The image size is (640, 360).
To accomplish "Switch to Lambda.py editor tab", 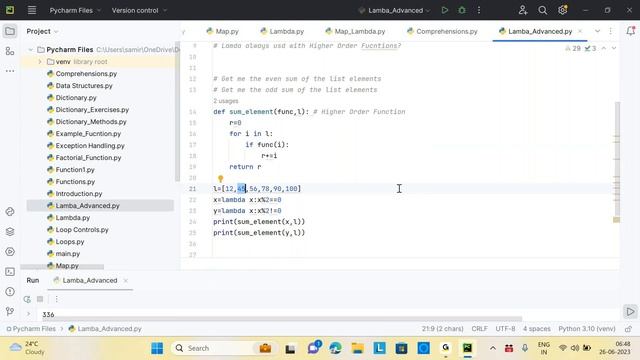I will point(282,31).
